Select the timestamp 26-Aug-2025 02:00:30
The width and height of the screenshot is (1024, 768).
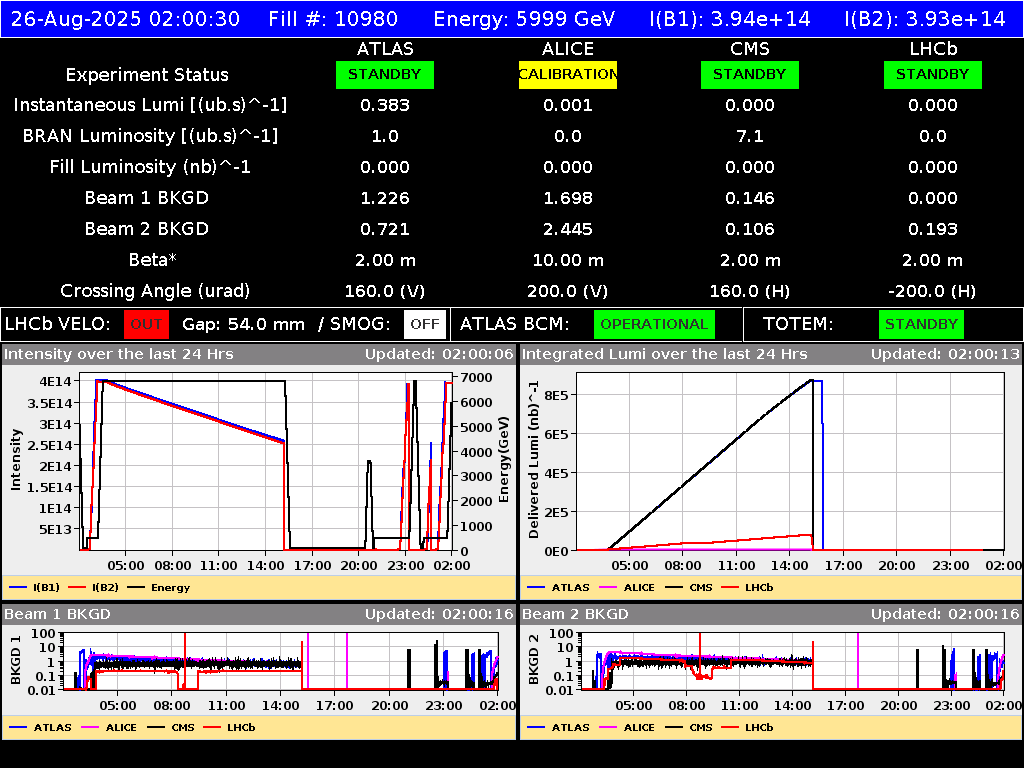point(125,19)
